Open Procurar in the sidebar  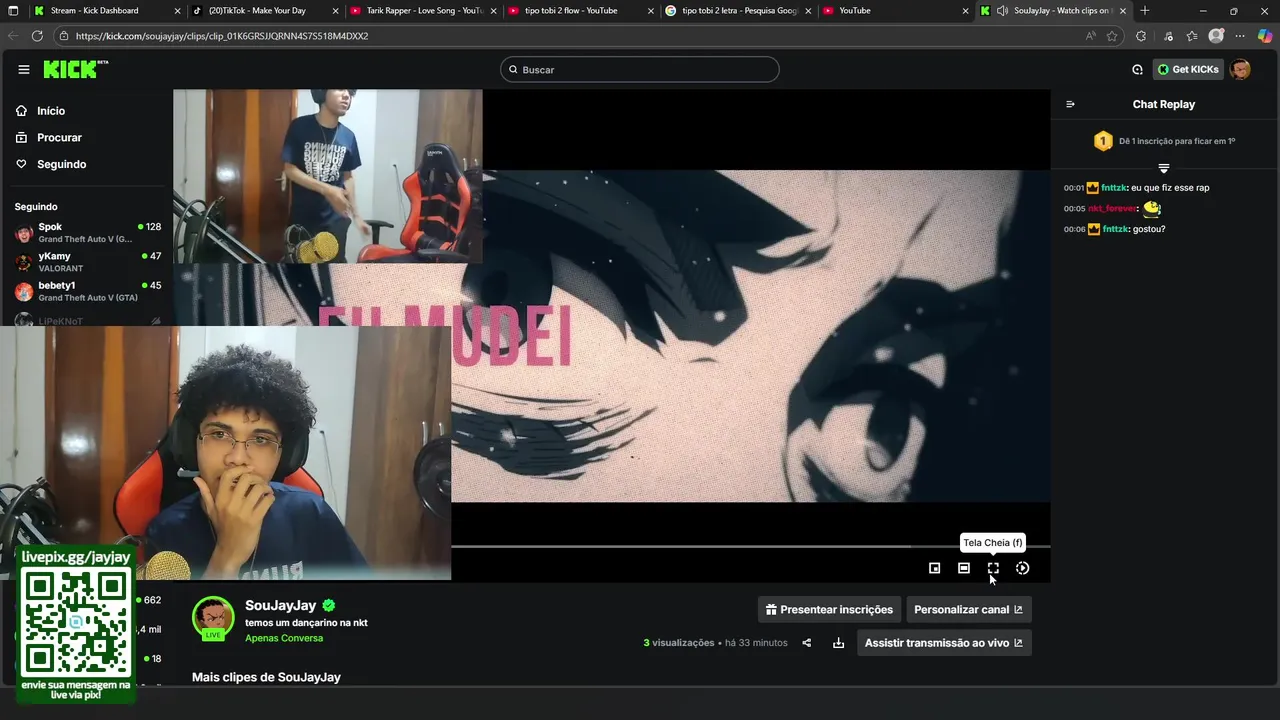[59, 137]
